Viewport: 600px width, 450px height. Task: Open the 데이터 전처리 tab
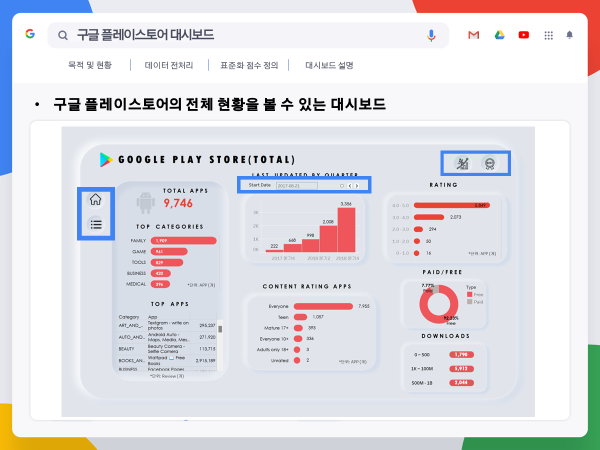coord(169,65)
